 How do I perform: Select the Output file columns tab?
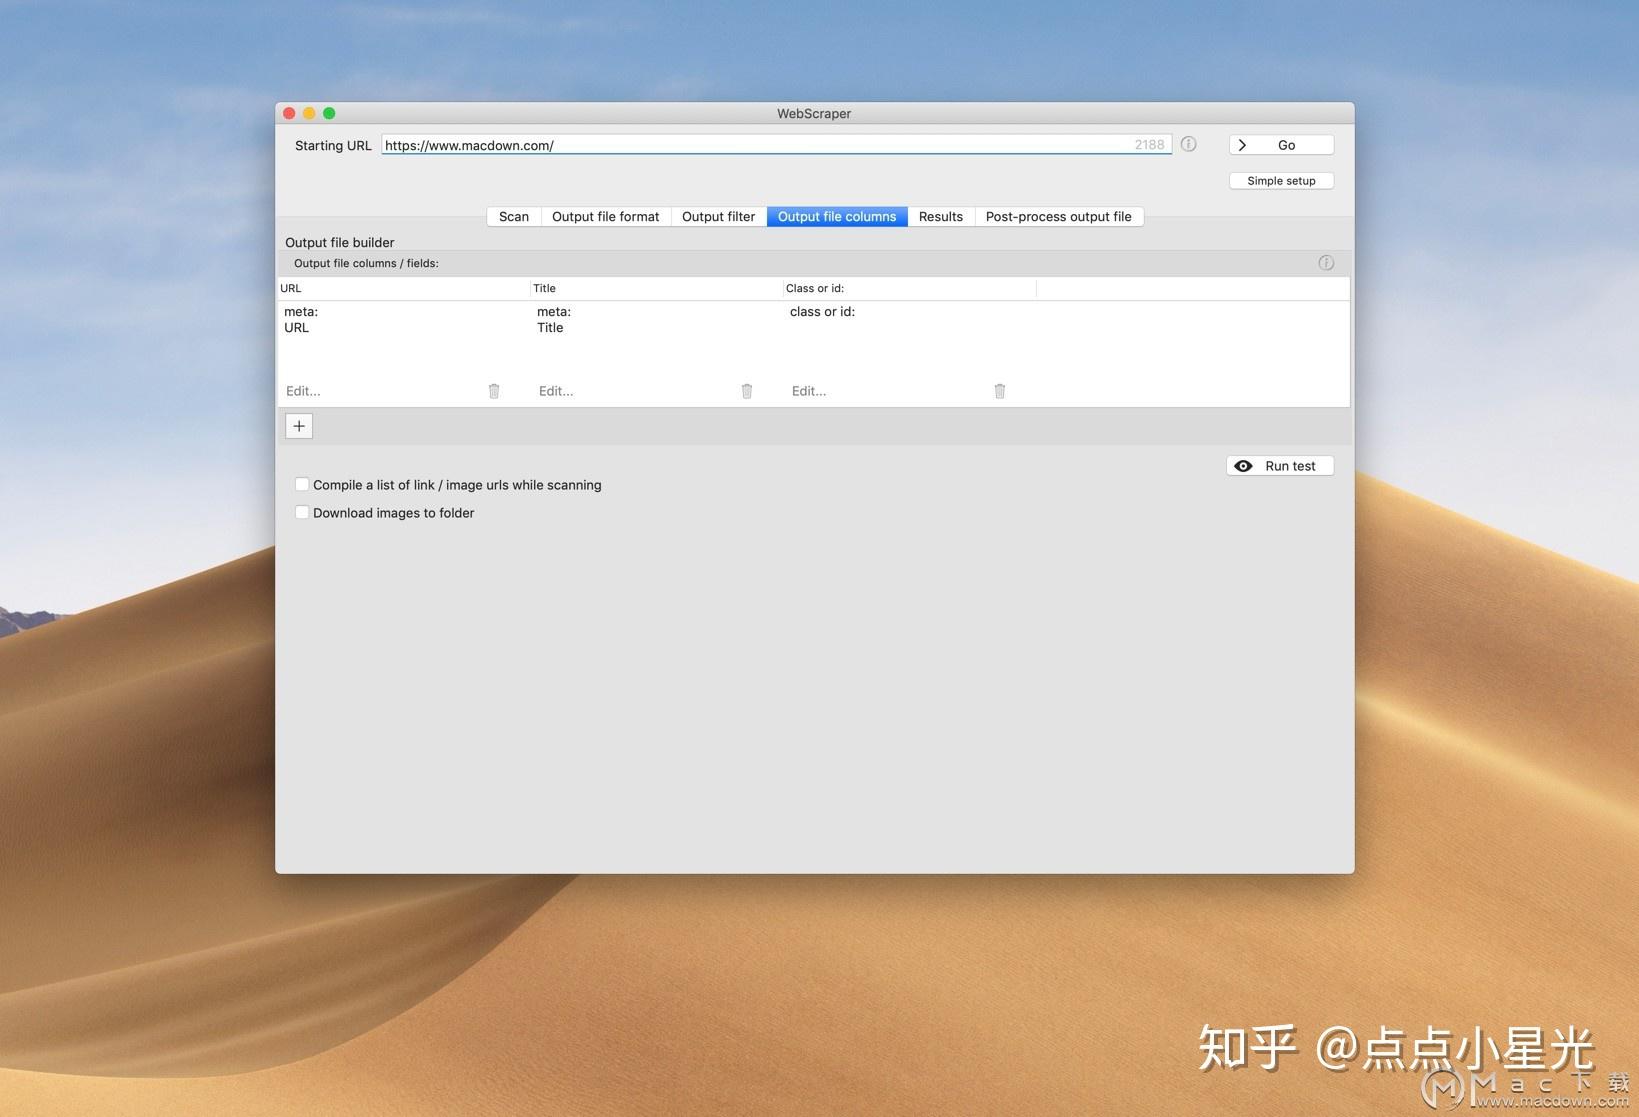(837, 217)
